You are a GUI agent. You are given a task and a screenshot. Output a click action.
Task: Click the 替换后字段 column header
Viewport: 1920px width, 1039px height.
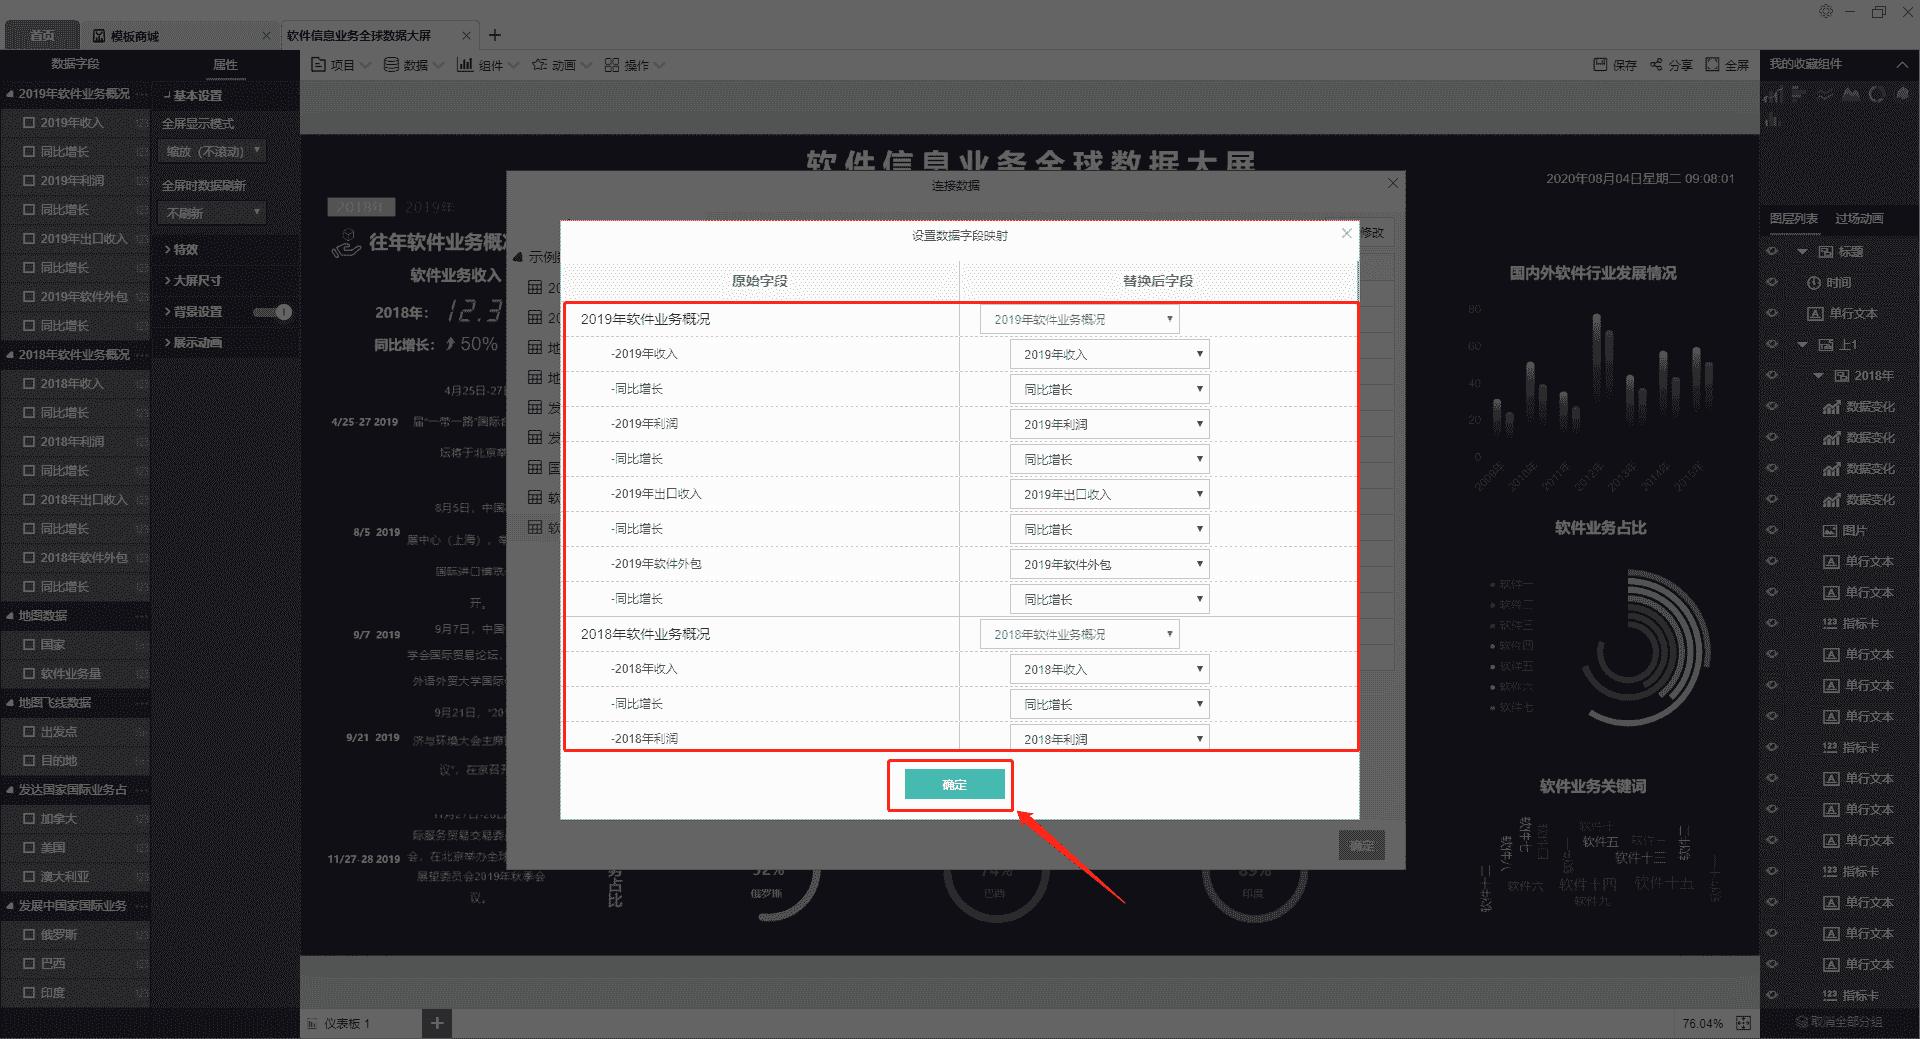pyautogui.click(x=1158, y=281)
